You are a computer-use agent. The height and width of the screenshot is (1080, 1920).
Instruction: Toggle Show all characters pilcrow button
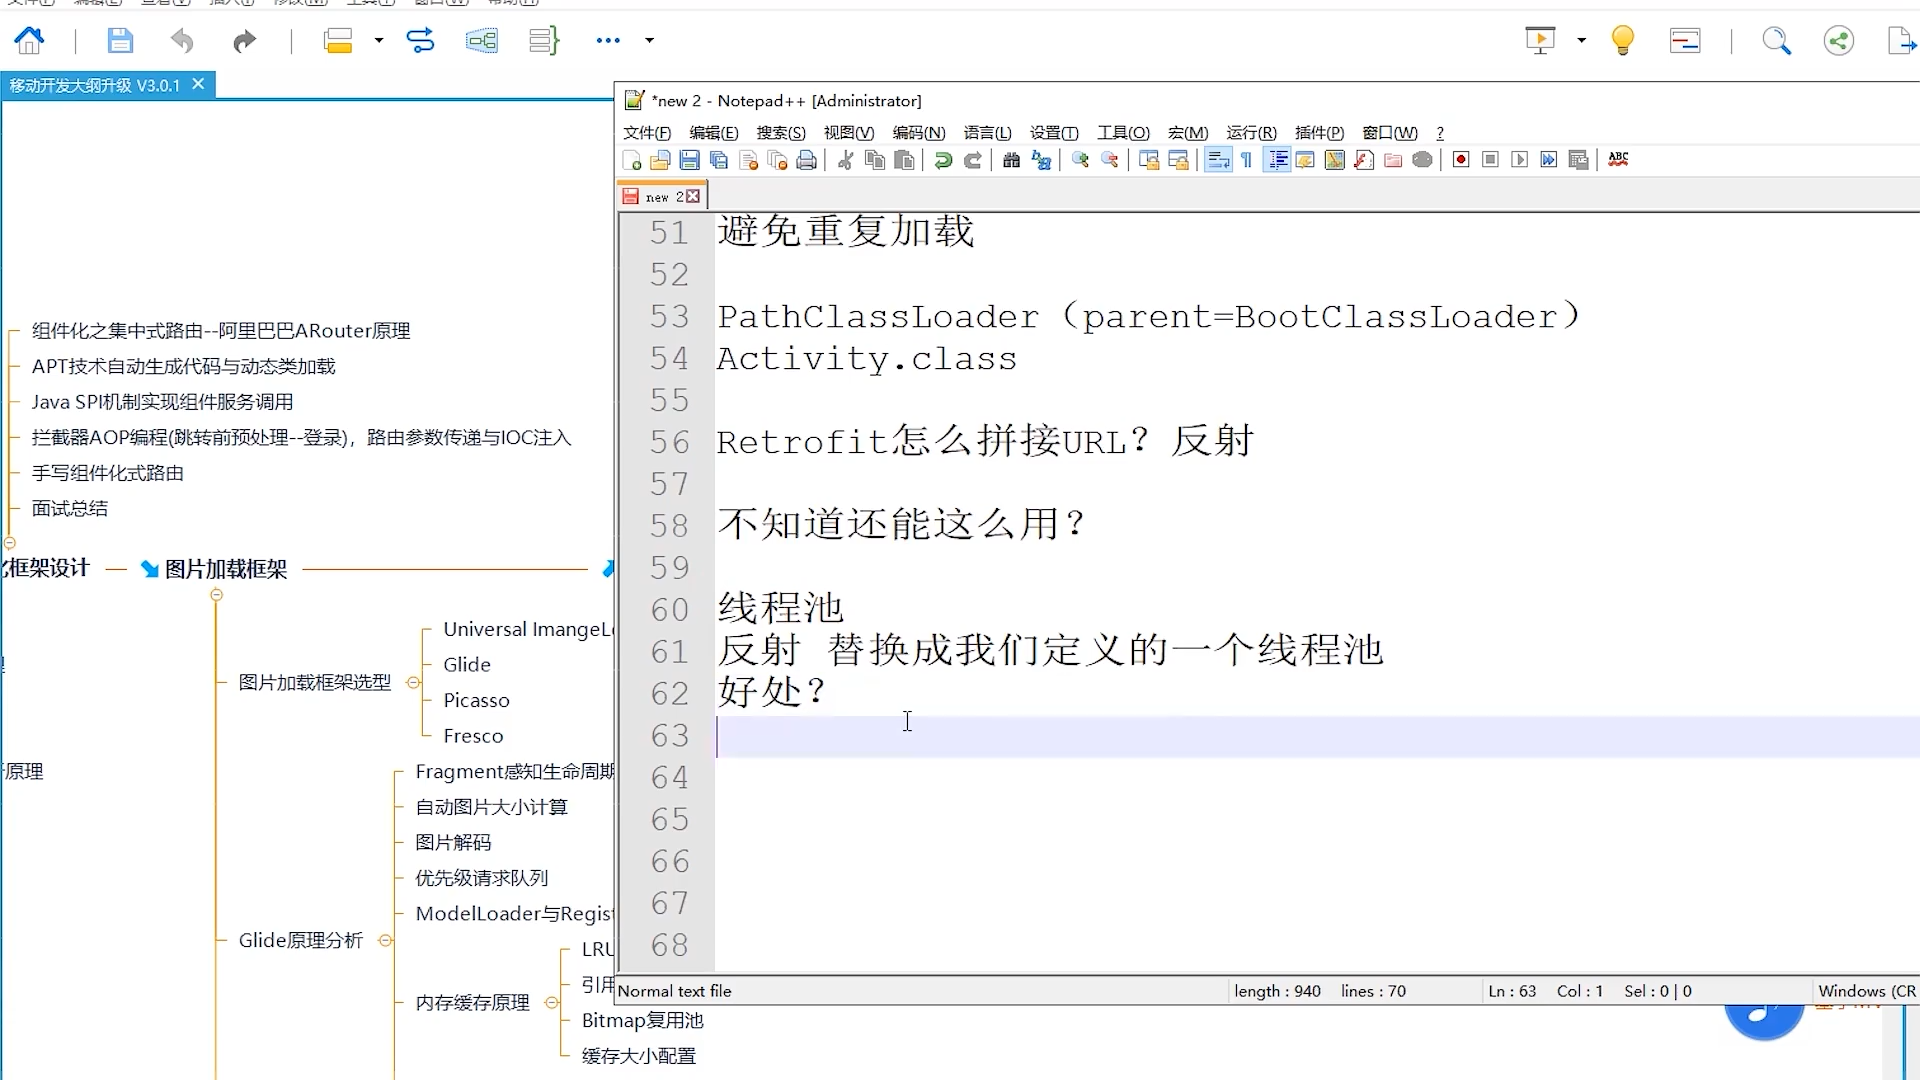point(1246,160)
